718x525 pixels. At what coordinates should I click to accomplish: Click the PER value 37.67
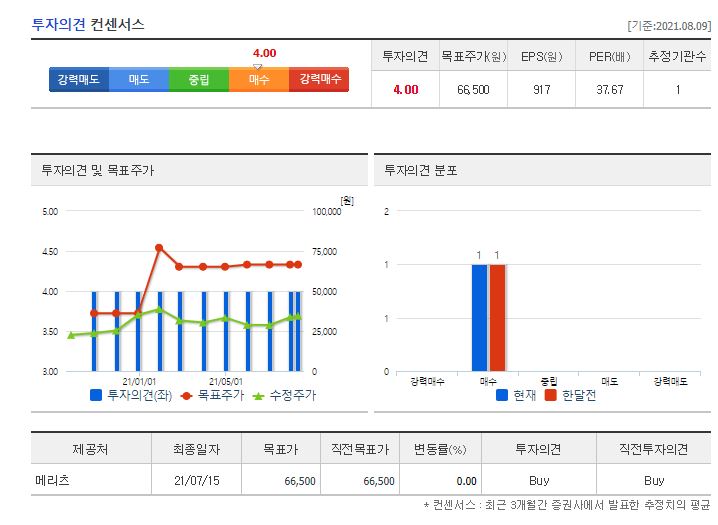tap(609, 90)
